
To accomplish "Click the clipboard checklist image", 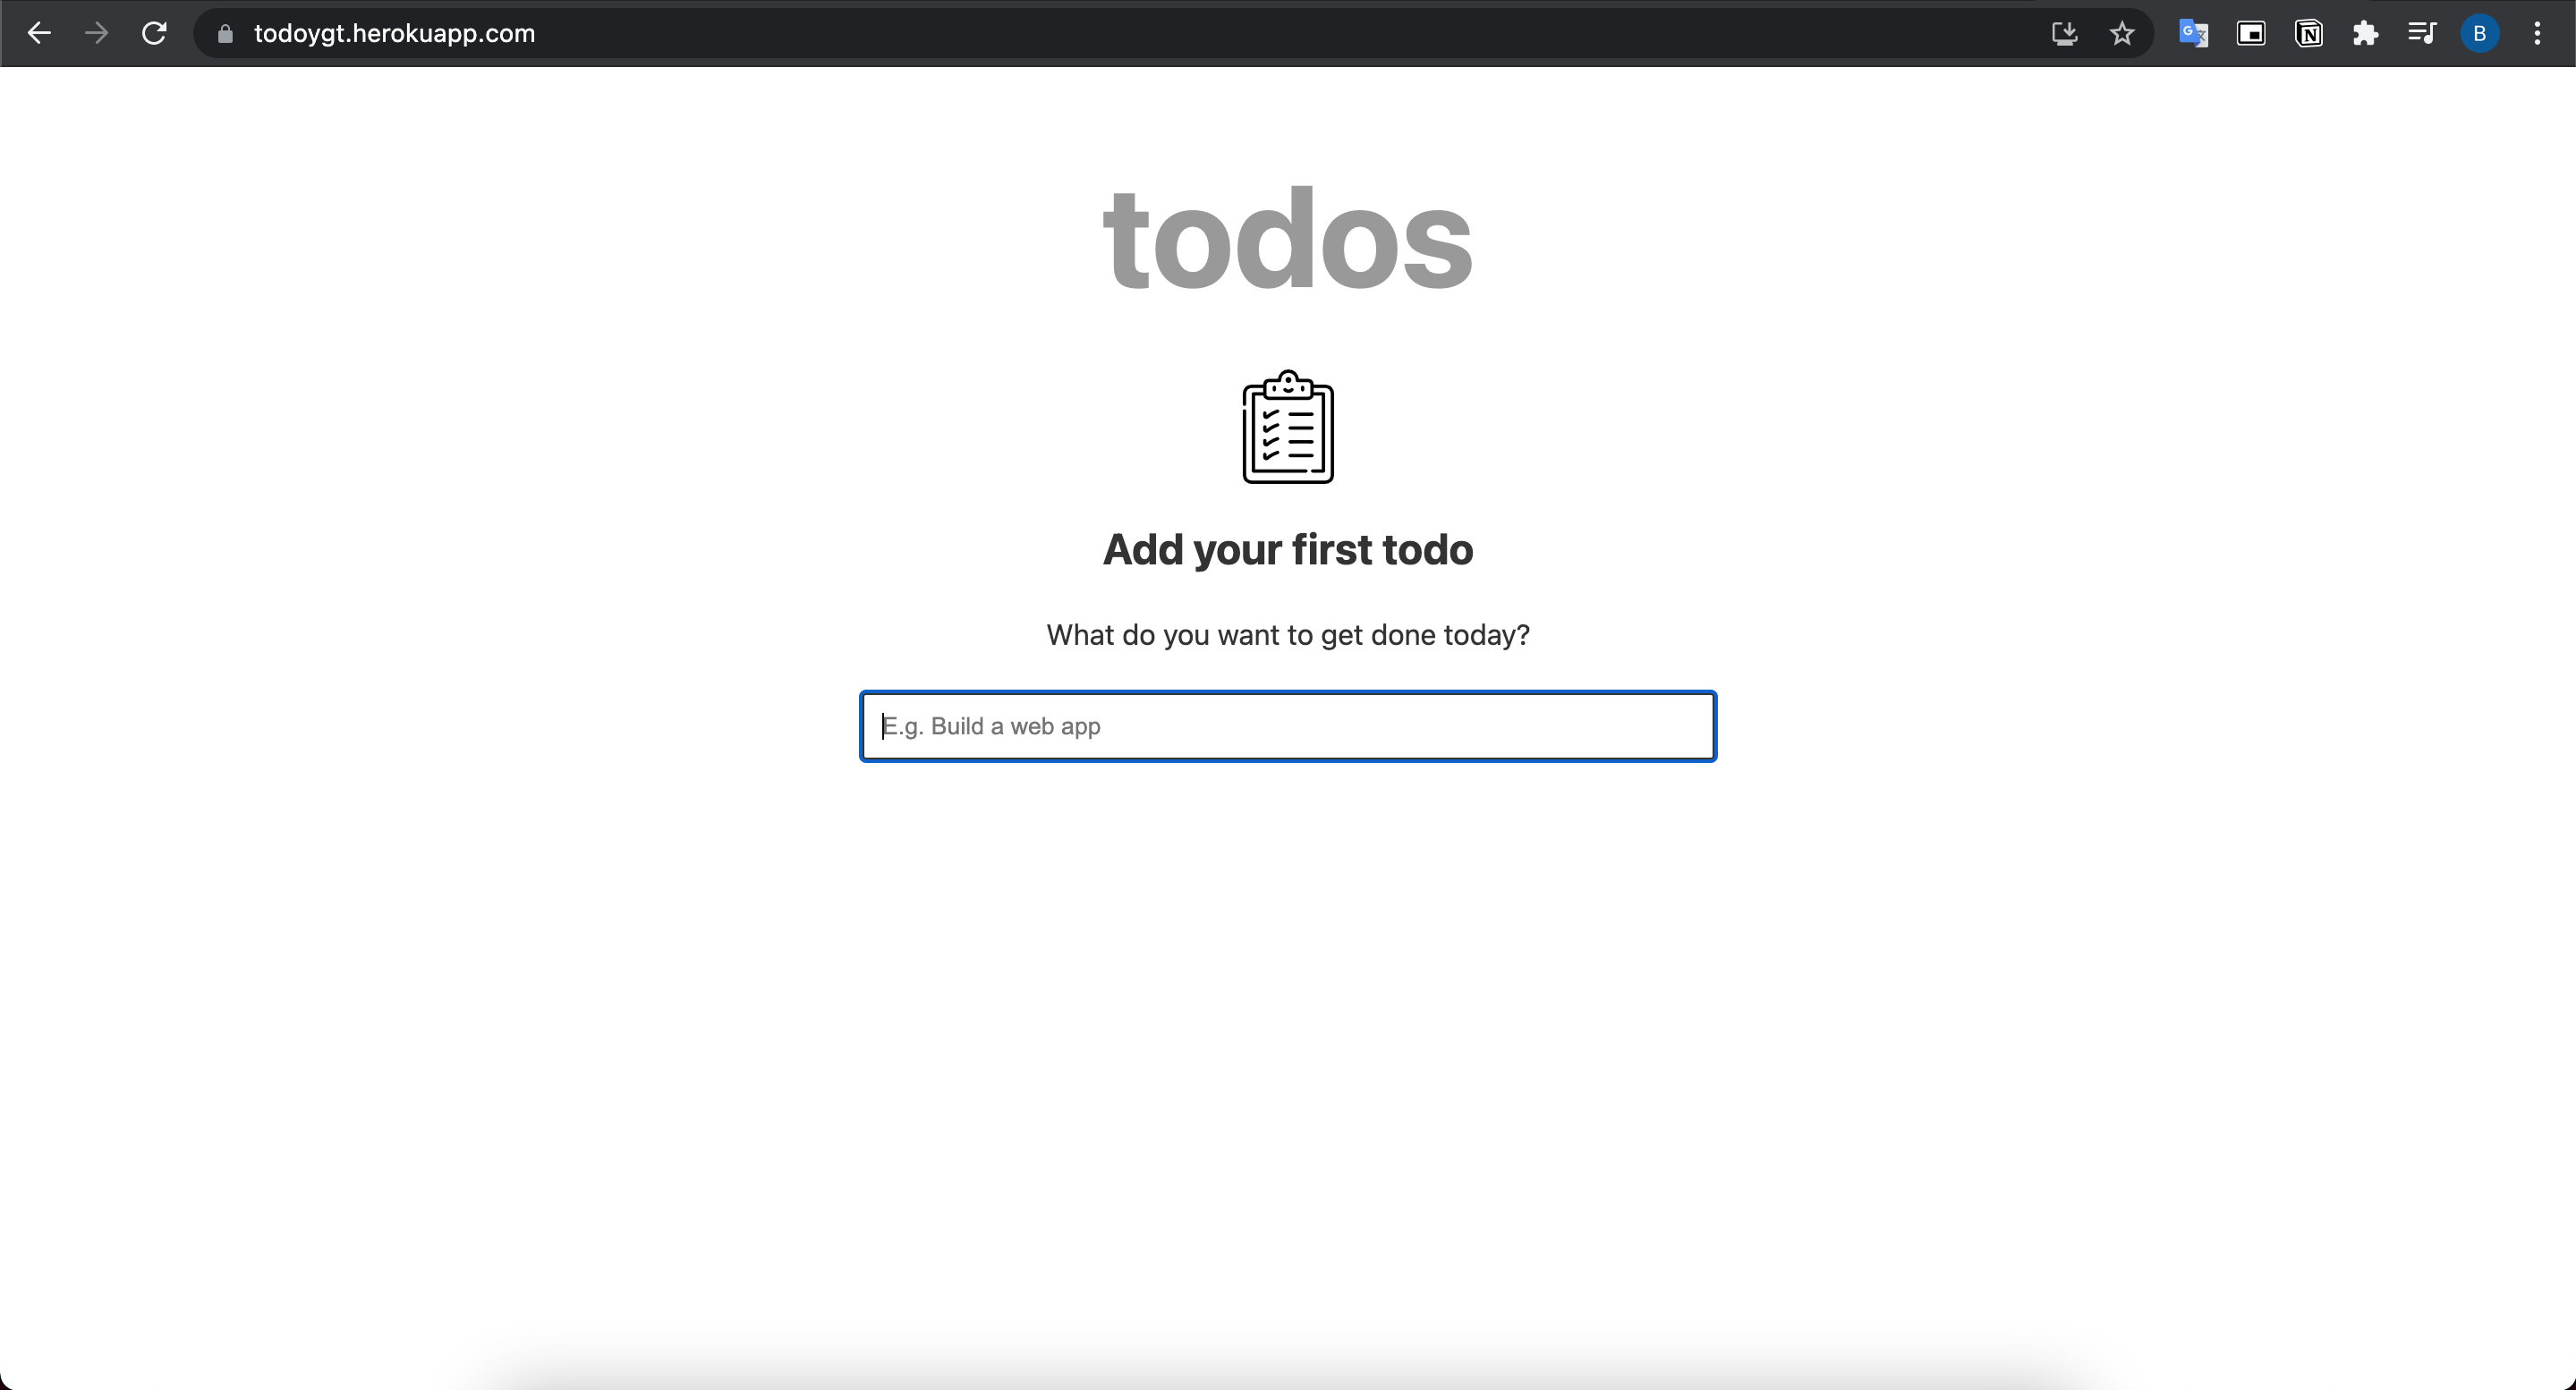I will [1288, 427].
